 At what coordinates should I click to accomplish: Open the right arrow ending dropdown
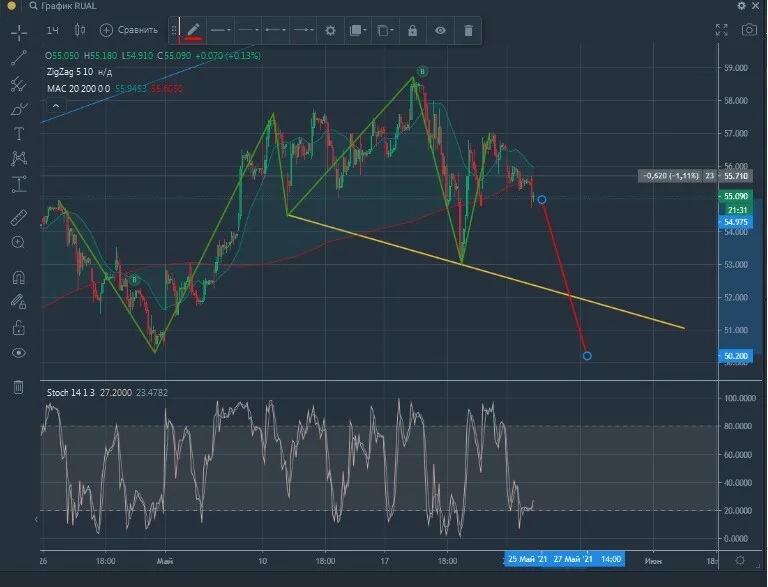tap(303, 30)
